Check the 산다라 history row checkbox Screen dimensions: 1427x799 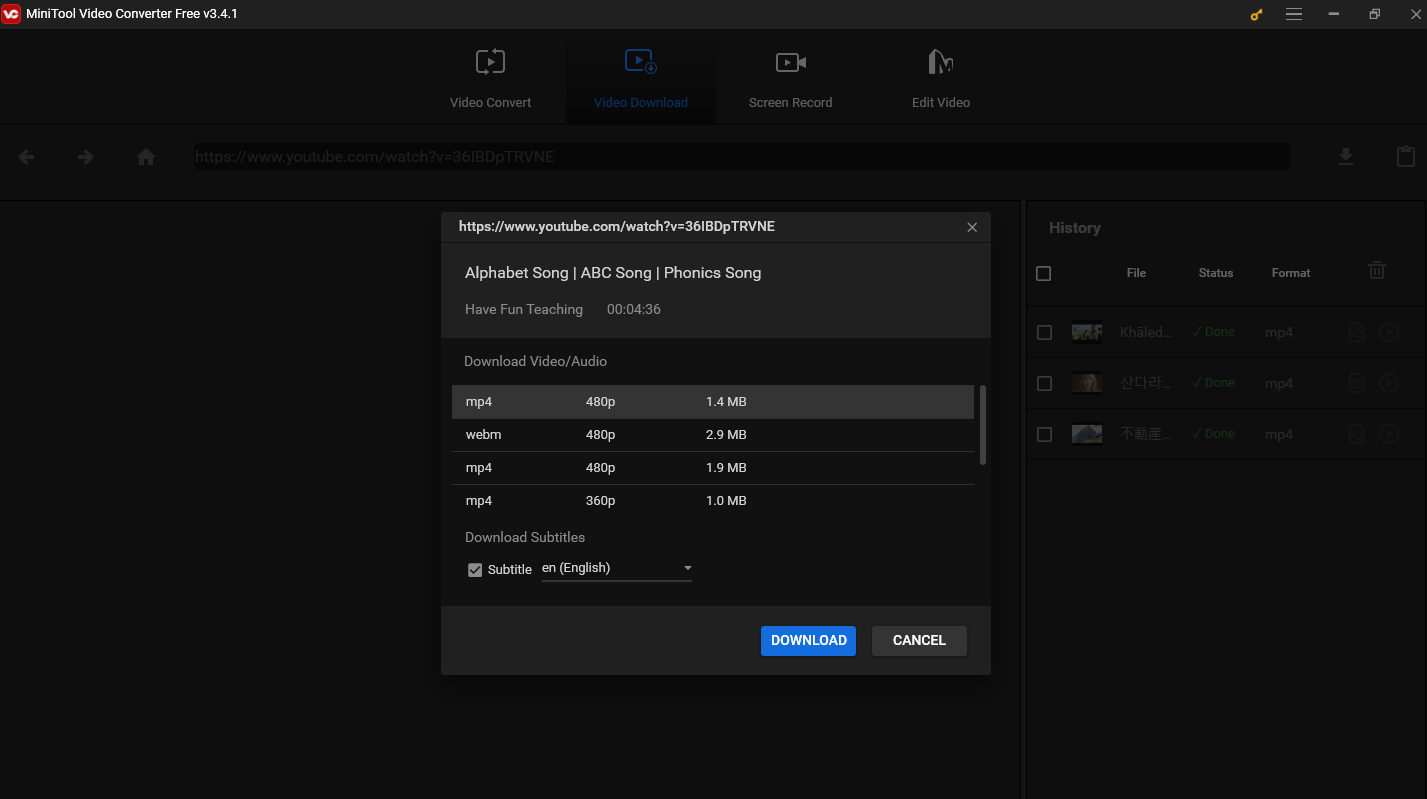click(x=1044, y=384)
